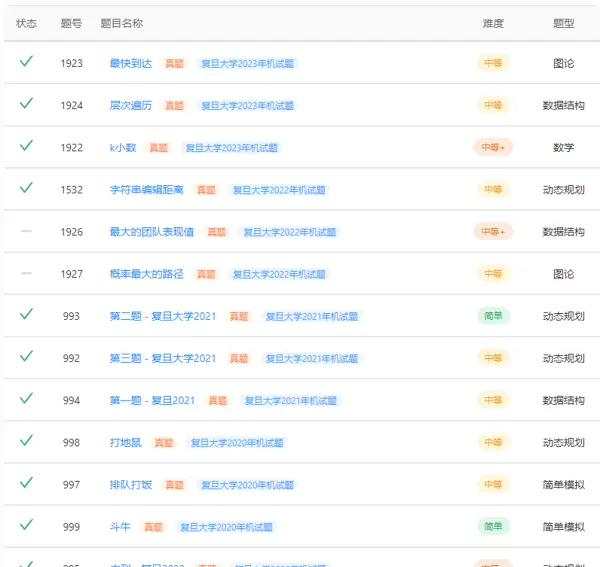
Task: Click the 真题 tag next to 最快到达
Action: (175, 63)
